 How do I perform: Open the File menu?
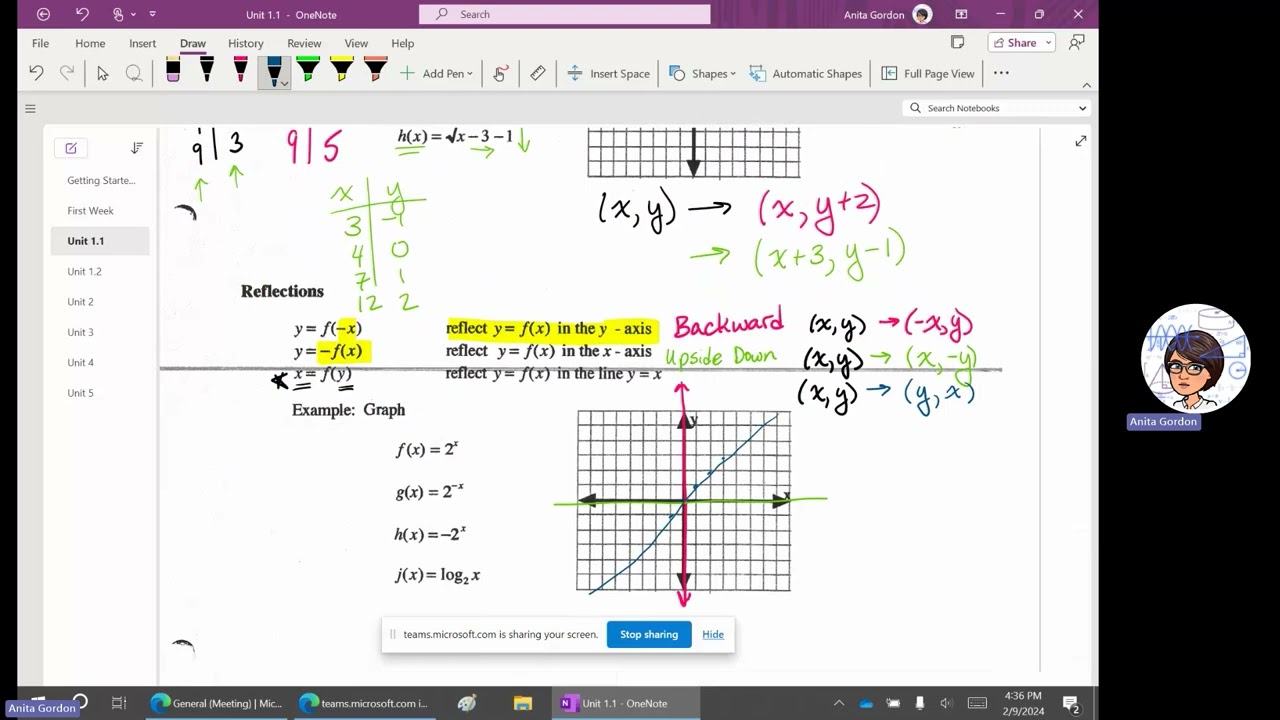coord(40,43)
